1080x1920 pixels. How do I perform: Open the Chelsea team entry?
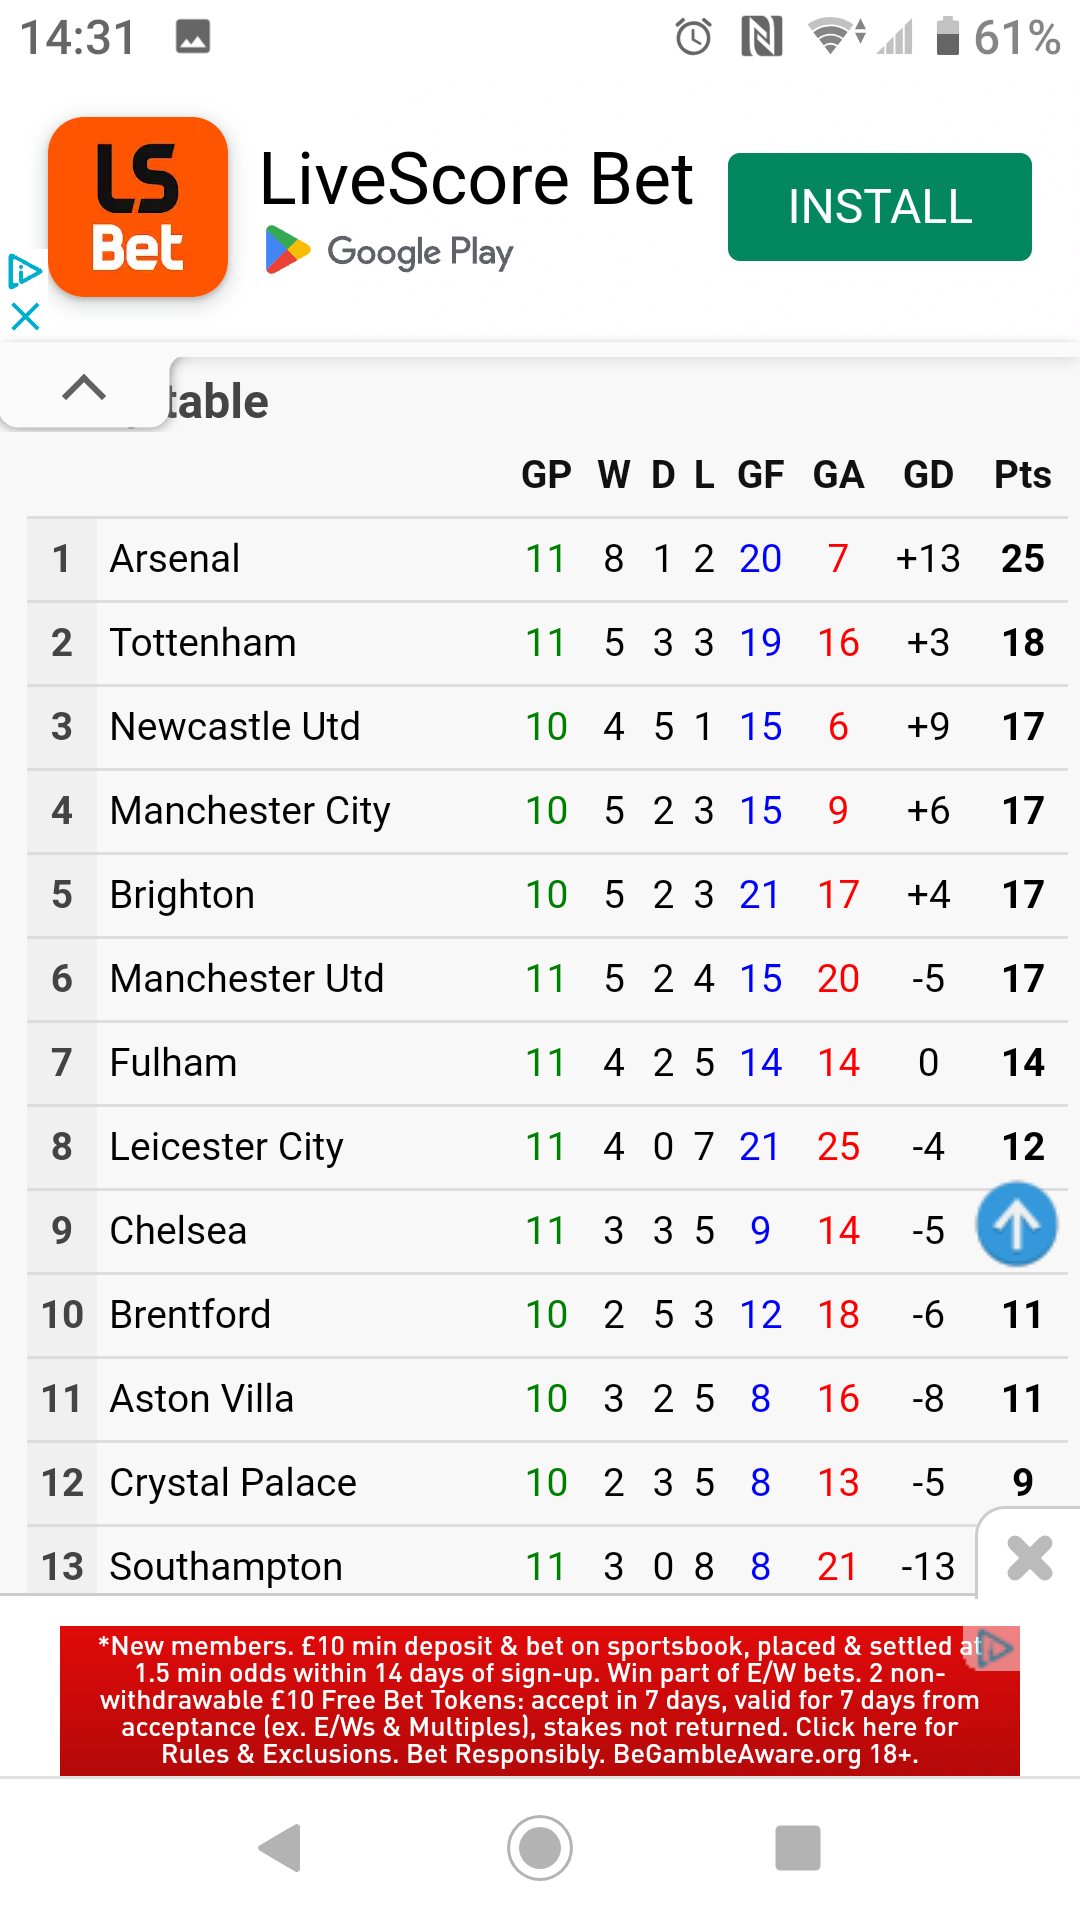coord(178,1231)
